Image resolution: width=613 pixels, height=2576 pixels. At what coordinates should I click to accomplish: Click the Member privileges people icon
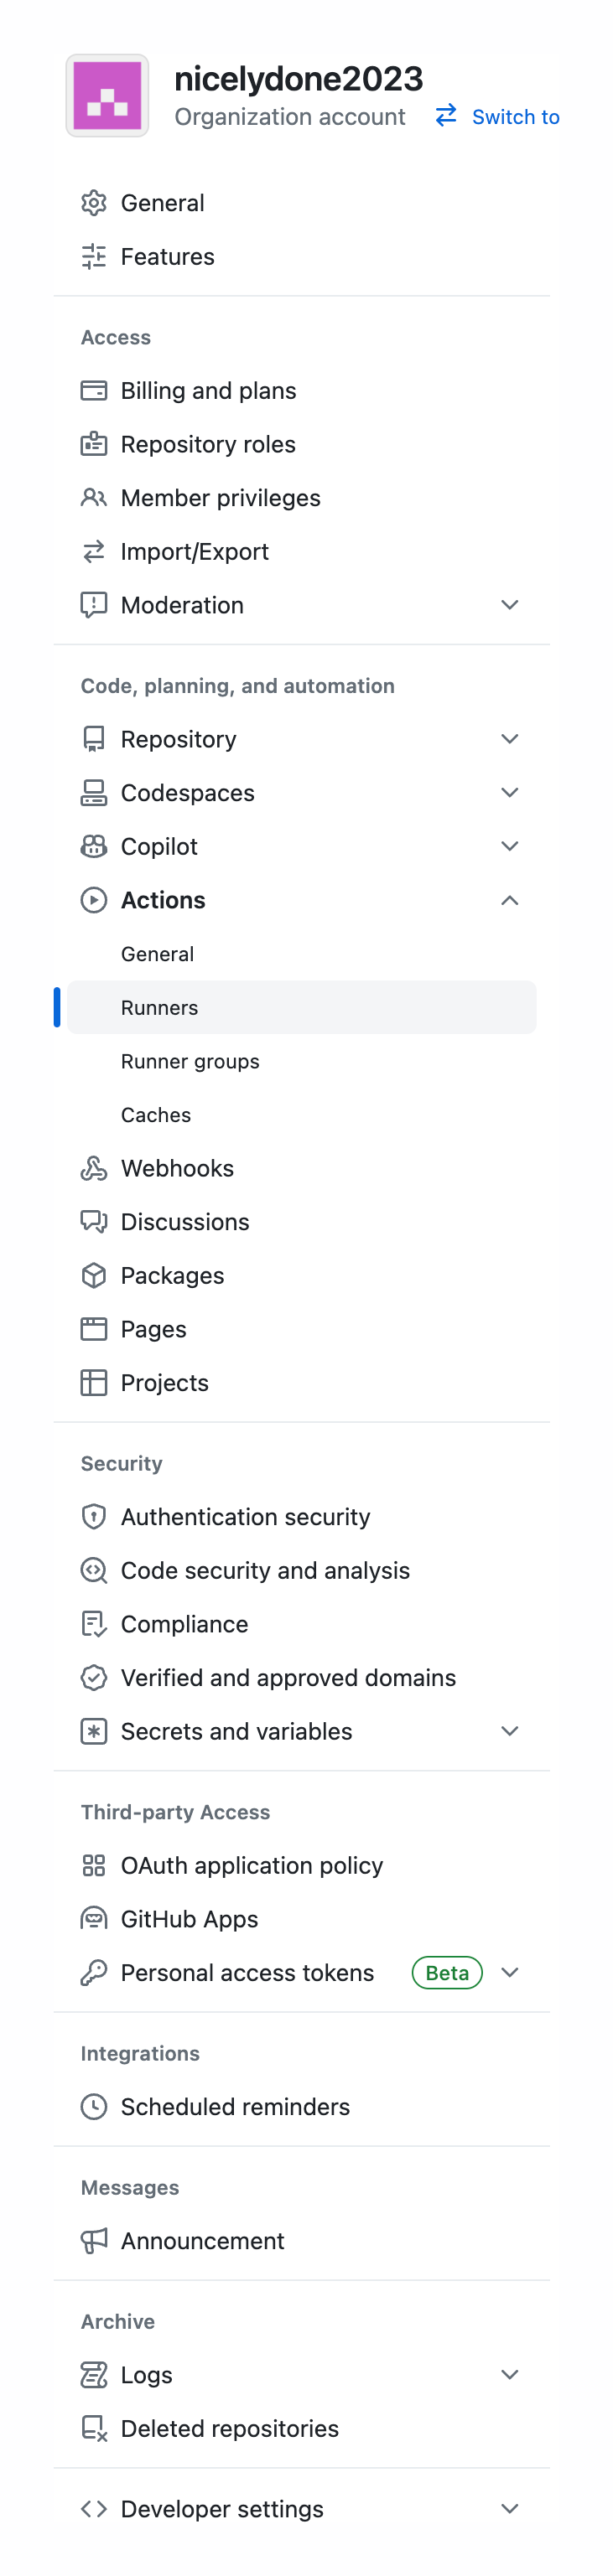94,497
